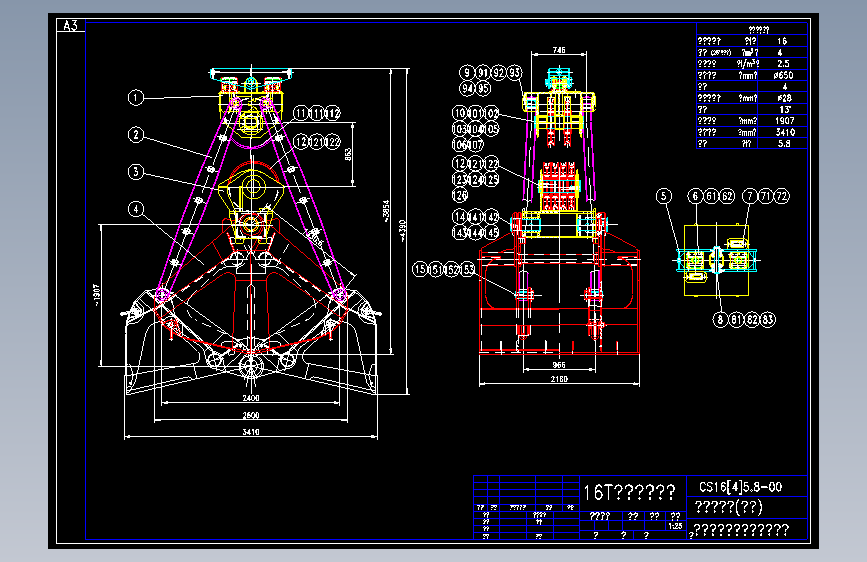
Task: Select the CS16[4]5.8-00 drawing number
Action: [740, 487]
